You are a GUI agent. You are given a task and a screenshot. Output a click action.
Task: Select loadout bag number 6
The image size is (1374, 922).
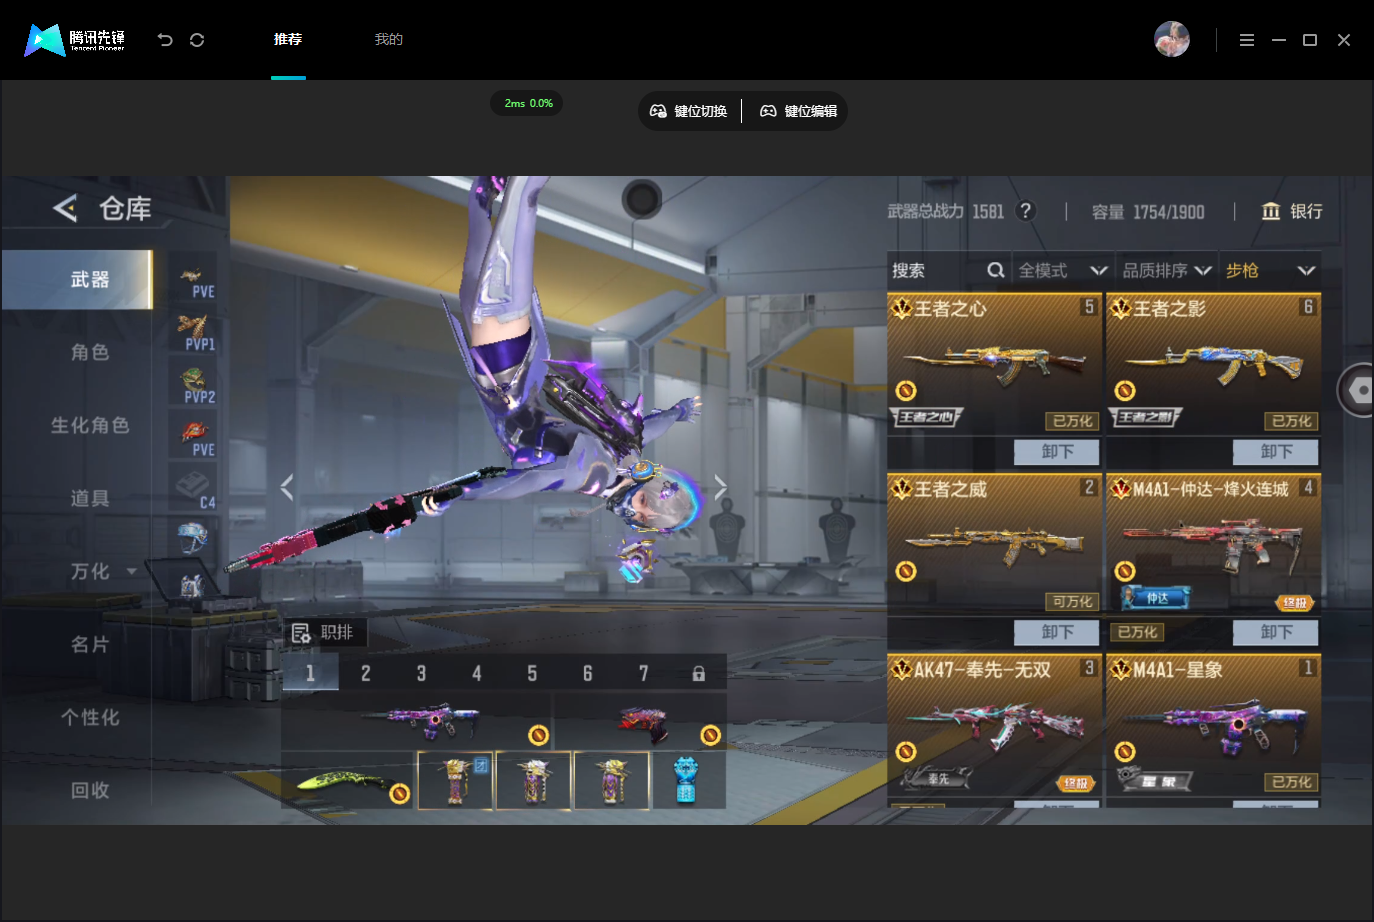(587, 673)
